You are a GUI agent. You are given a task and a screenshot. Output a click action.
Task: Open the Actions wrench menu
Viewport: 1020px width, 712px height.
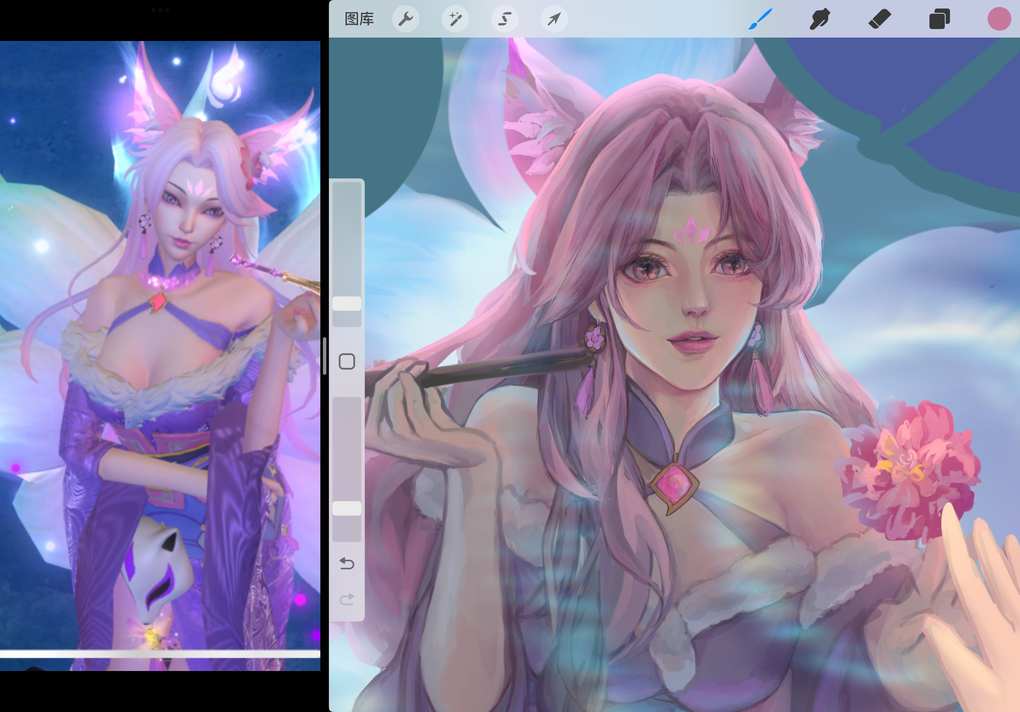pyautogui.click(x=405, y=19)
